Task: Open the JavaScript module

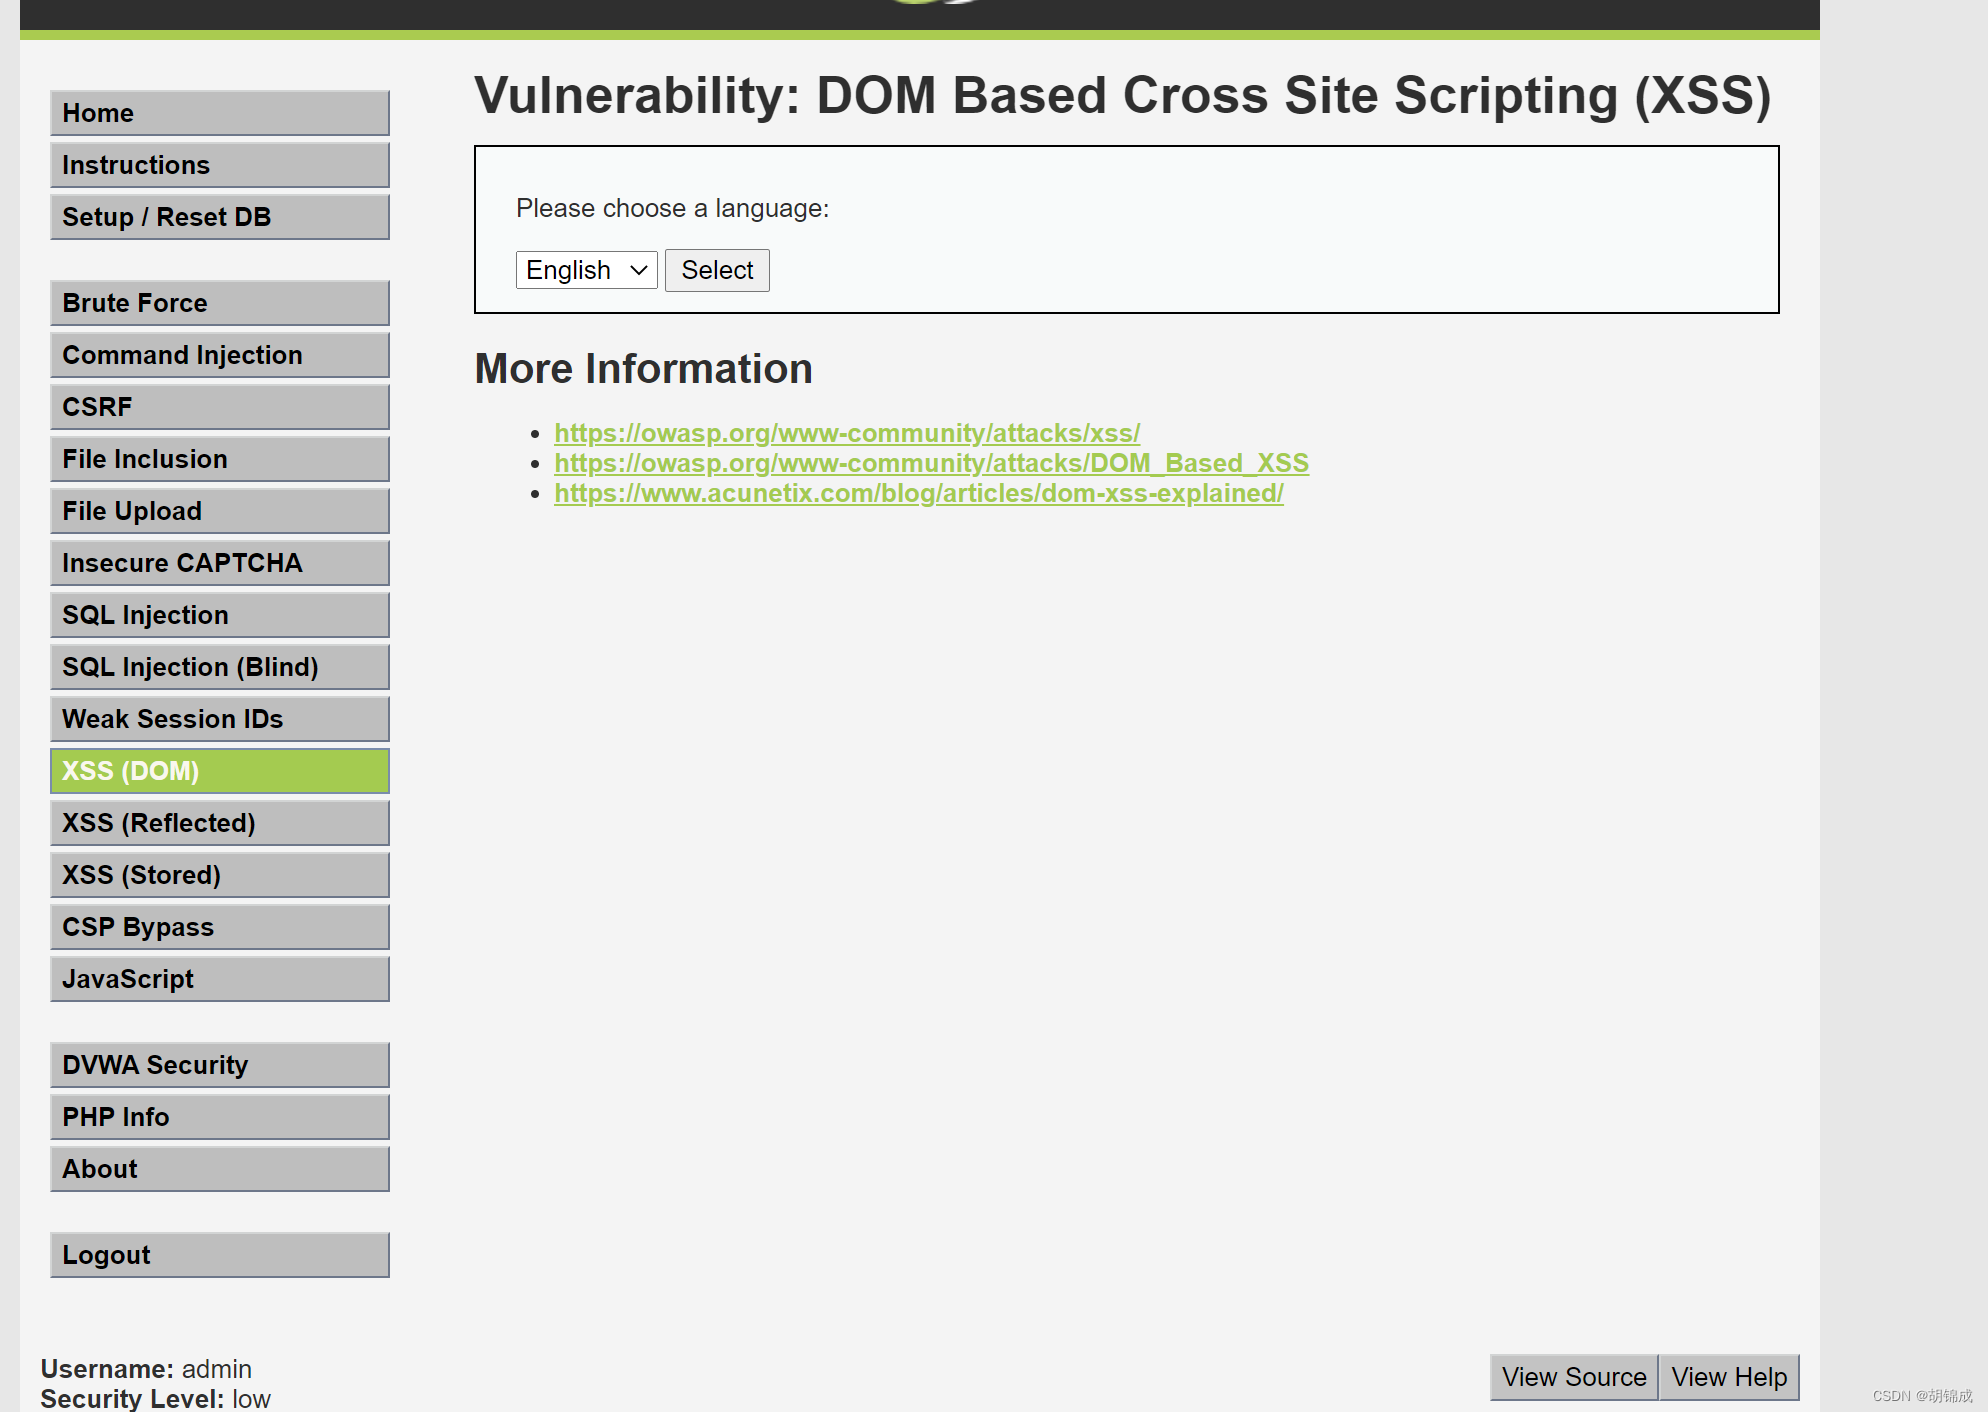Action: coord(220,979)
